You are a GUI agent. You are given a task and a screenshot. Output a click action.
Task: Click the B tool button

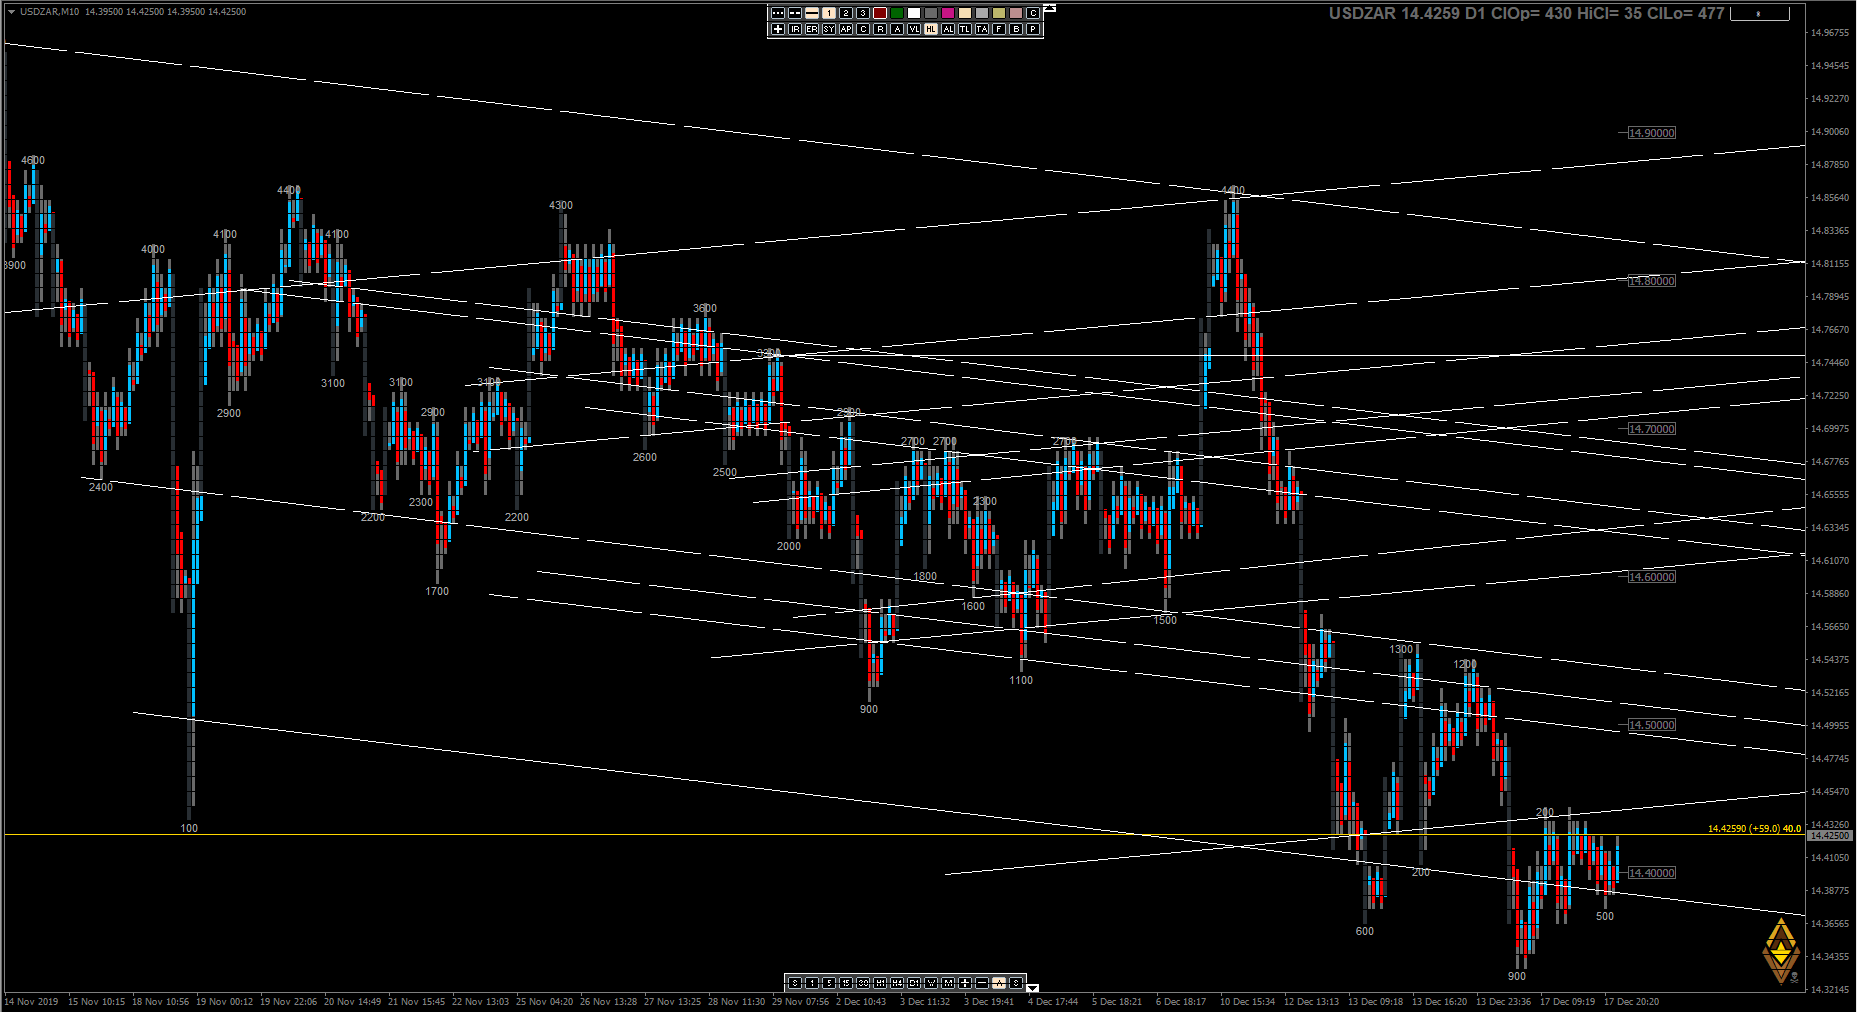pyautogui.click(x=1016, y=29)
